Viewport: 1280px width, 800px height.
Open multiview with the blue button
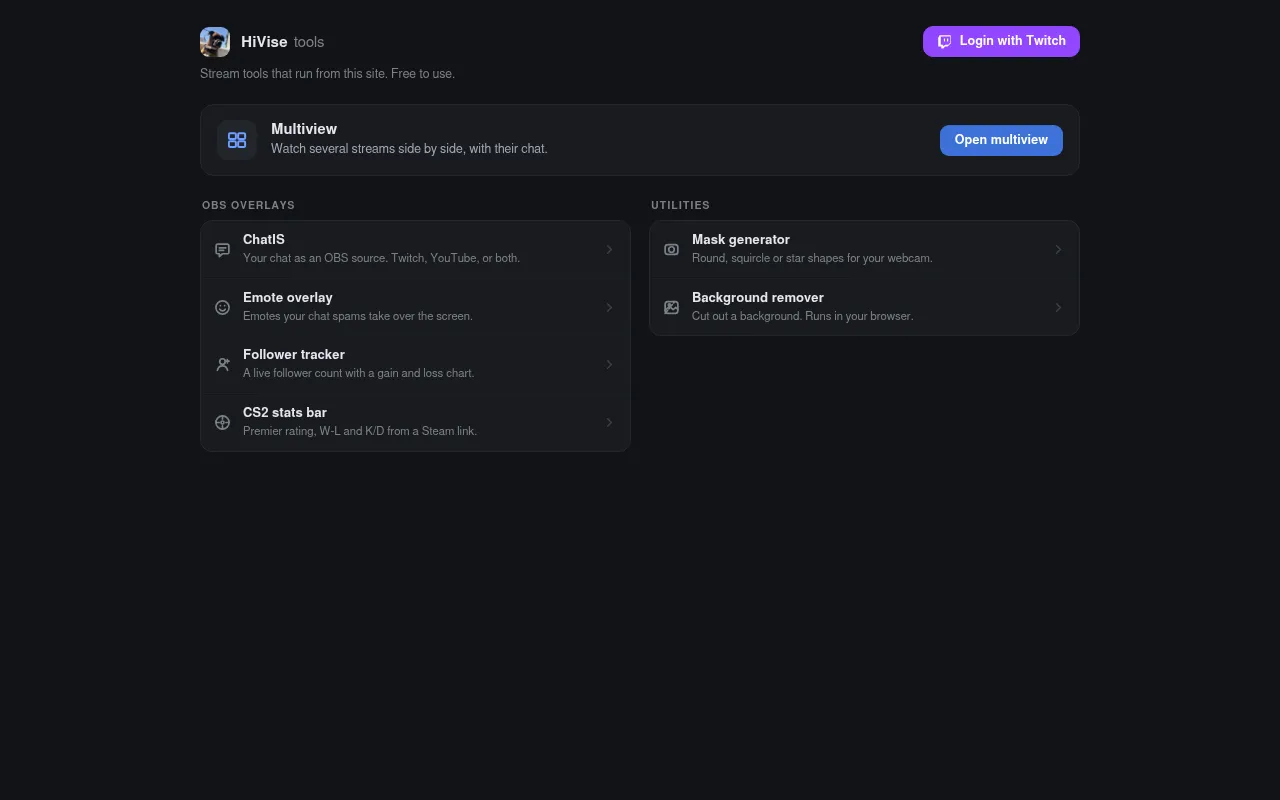click(1001, 140)
